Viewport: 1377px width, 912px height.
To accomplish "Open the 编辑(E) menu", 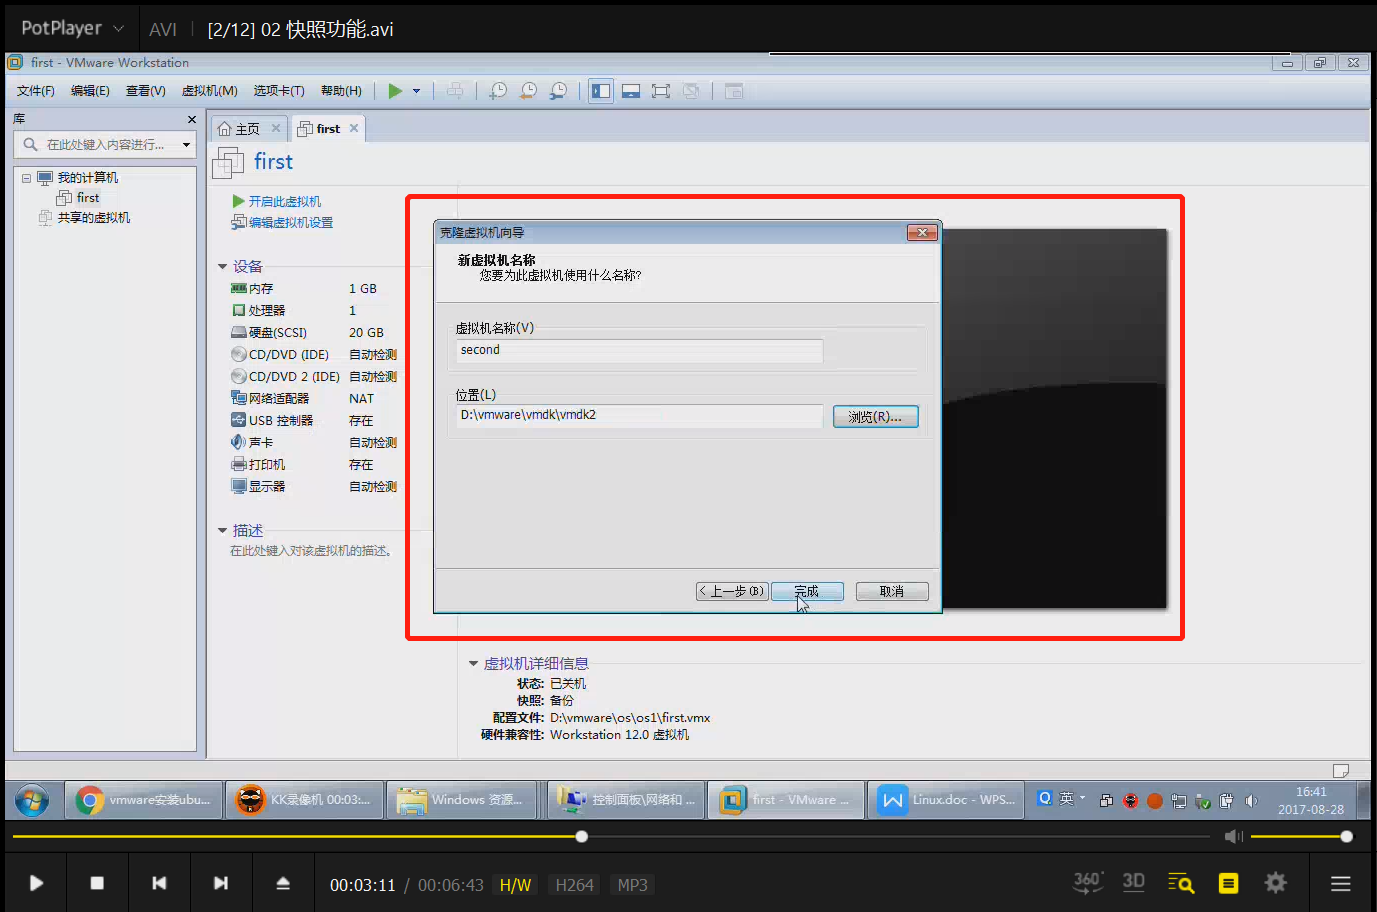I will (90, 91).
